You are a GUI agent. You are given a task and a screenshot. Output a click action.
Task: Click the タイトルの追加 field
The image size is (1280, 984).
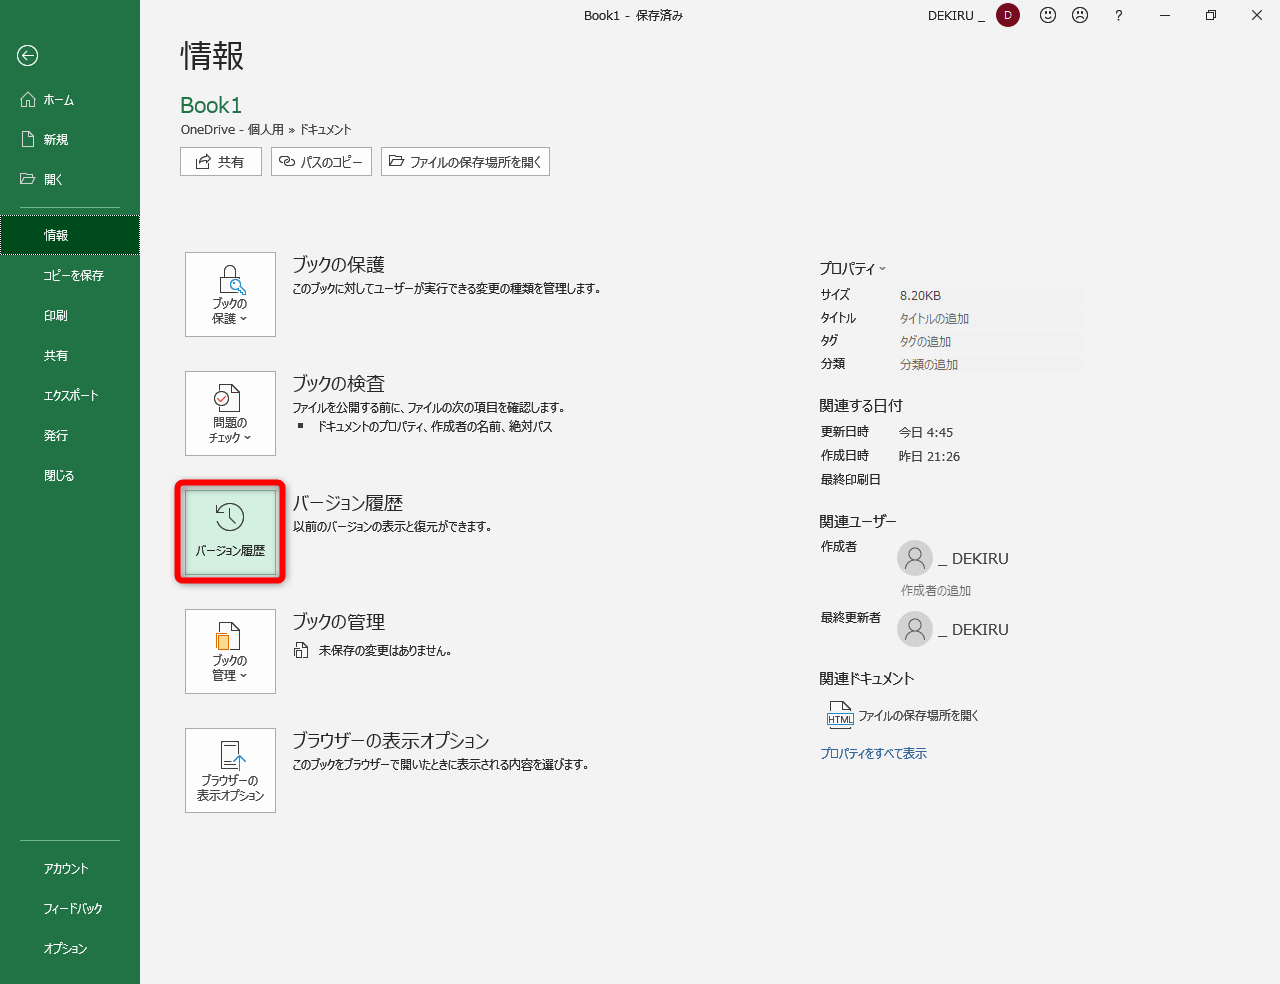[x=990, y=319]
